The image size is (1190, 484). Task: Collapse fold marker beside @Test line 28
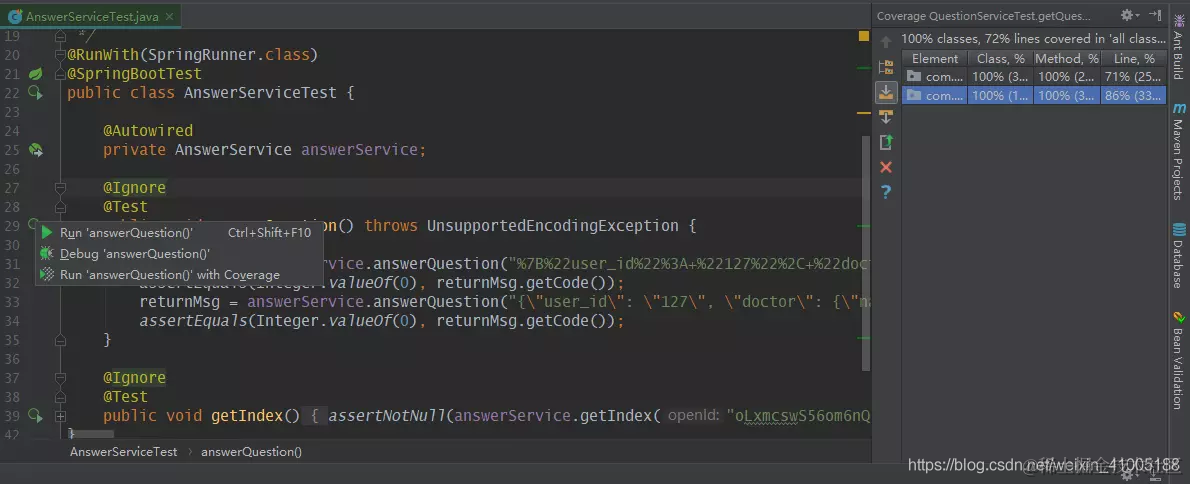(61, 207)
